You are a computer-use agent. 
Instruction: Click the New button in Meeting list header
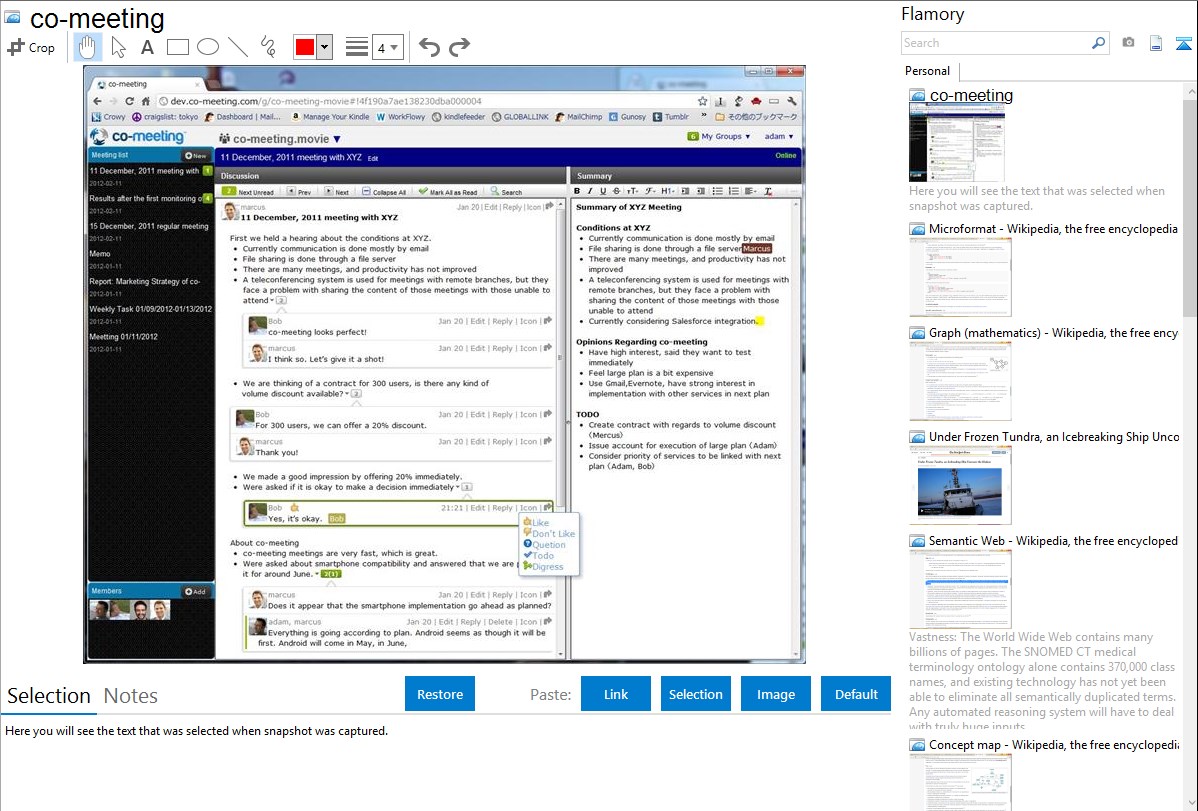[196, 155]
